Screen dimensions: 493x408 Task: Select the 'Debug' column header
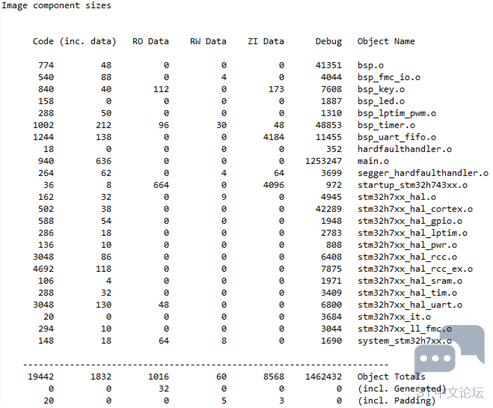(329, 41)
